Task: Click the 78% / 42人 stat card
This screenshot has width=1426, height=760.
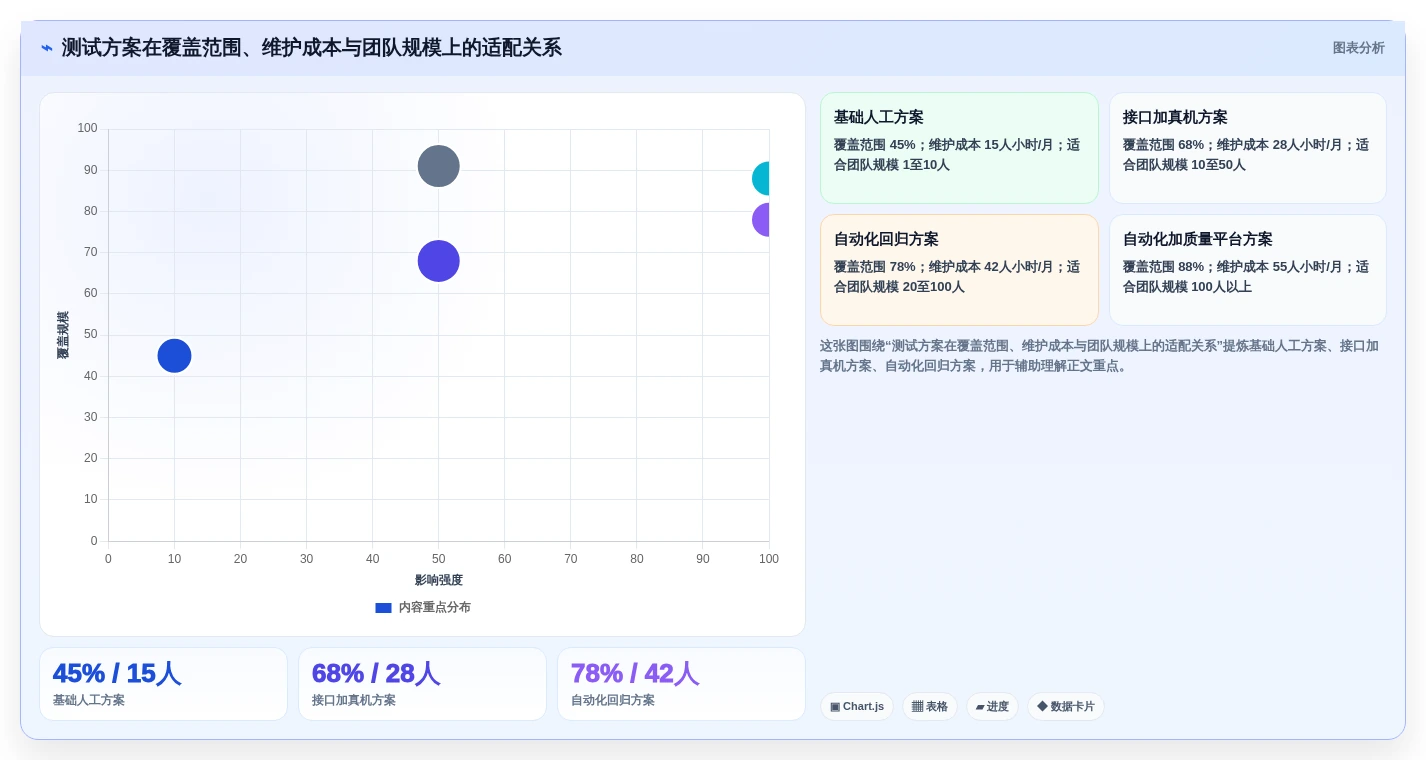Action: (681, 684)
